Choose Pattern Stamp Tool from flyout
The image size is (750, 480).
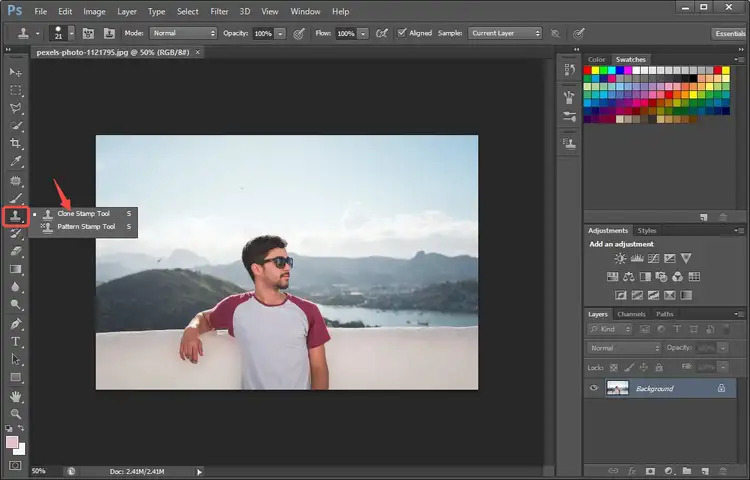[83, 227]
